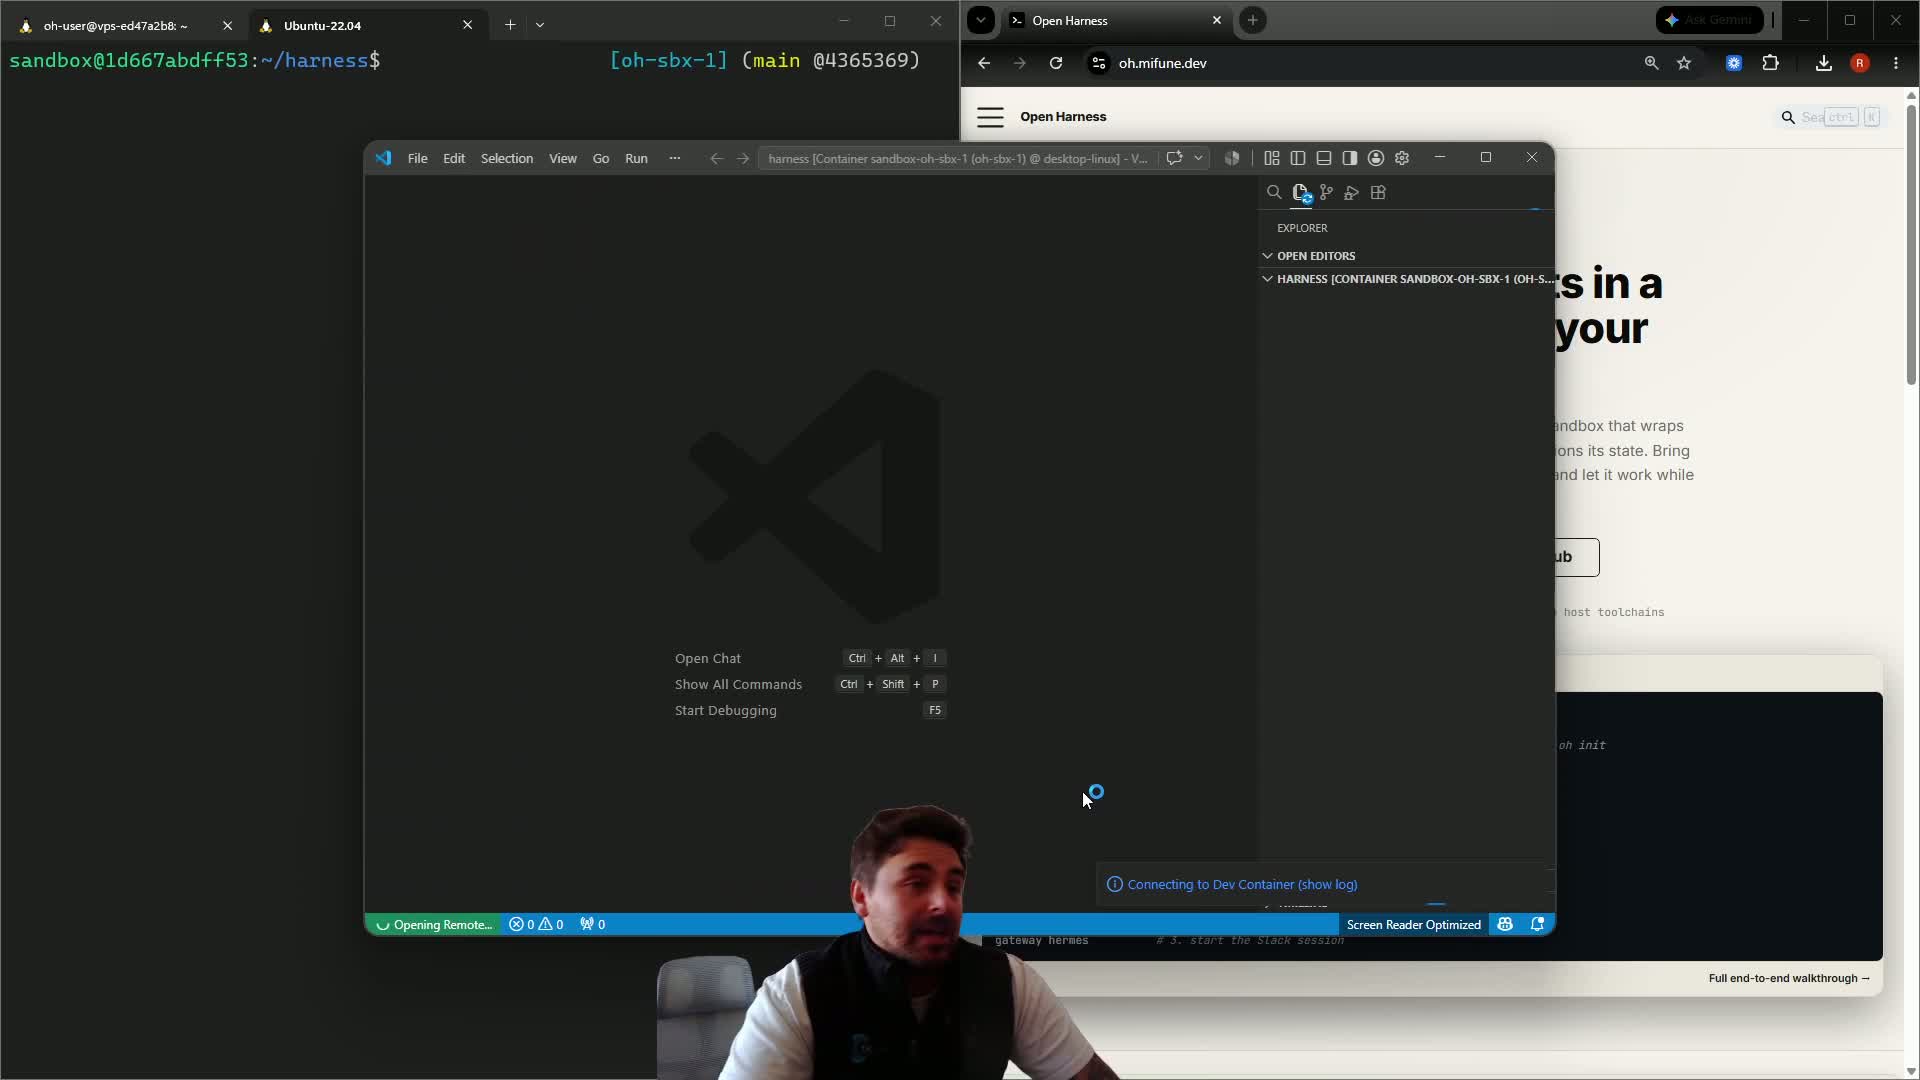Open the Selection menu in VS Code
Viewport: 1920px width, 1080px height.
pos(507,158)
